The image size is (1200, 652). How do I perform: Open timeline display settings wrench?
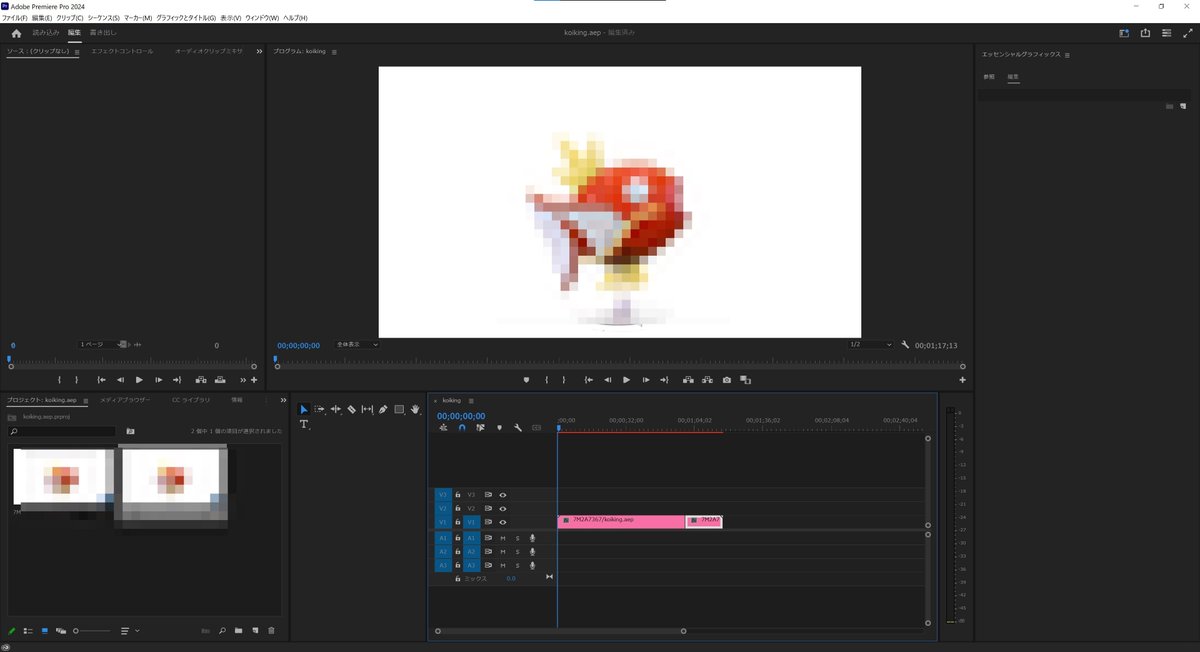point(518,428)
